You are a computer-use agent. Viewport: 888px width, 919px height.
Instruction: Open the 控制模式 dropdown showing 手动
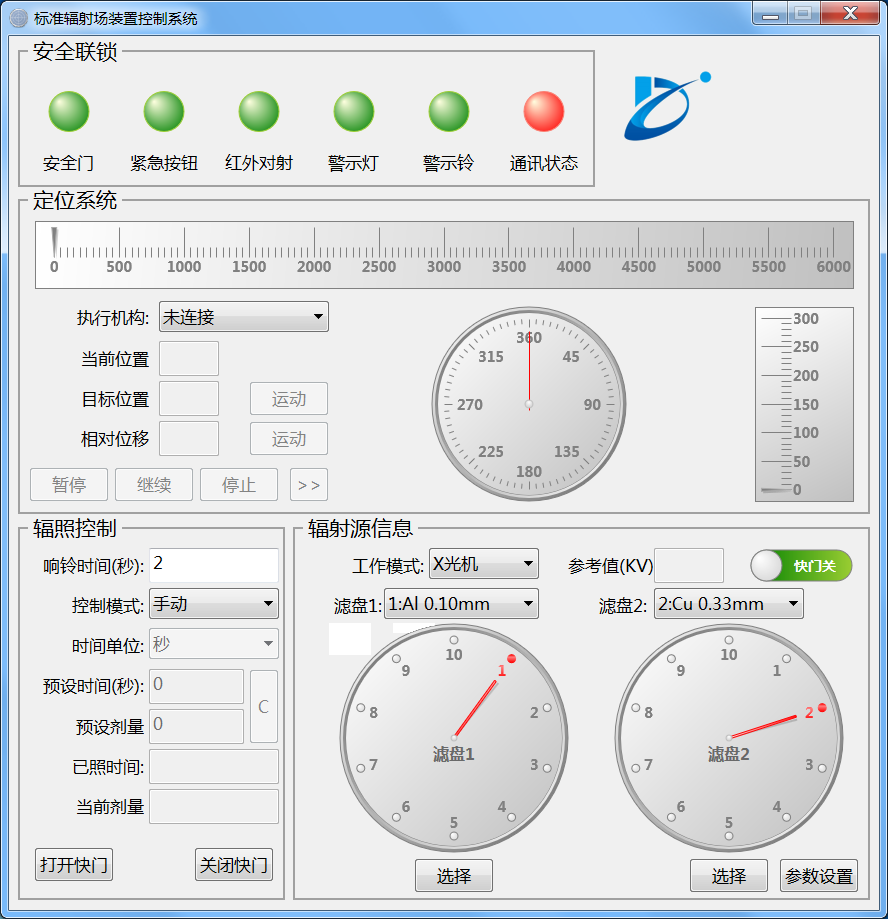214,604
